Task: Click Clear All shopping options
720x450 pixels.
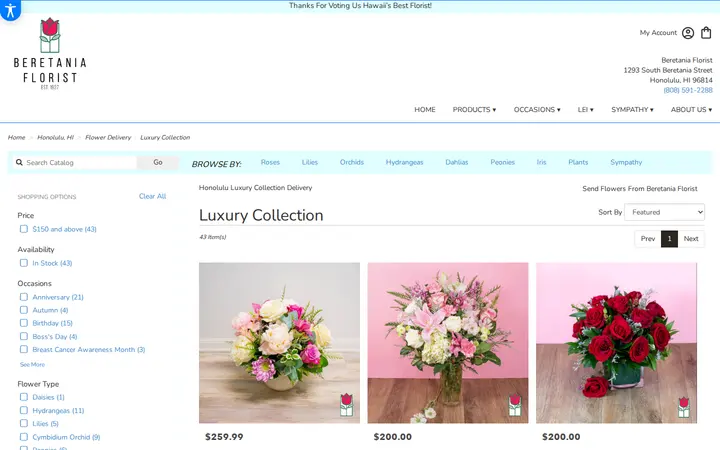Action: pyautogui.click(x=152, y=196)
